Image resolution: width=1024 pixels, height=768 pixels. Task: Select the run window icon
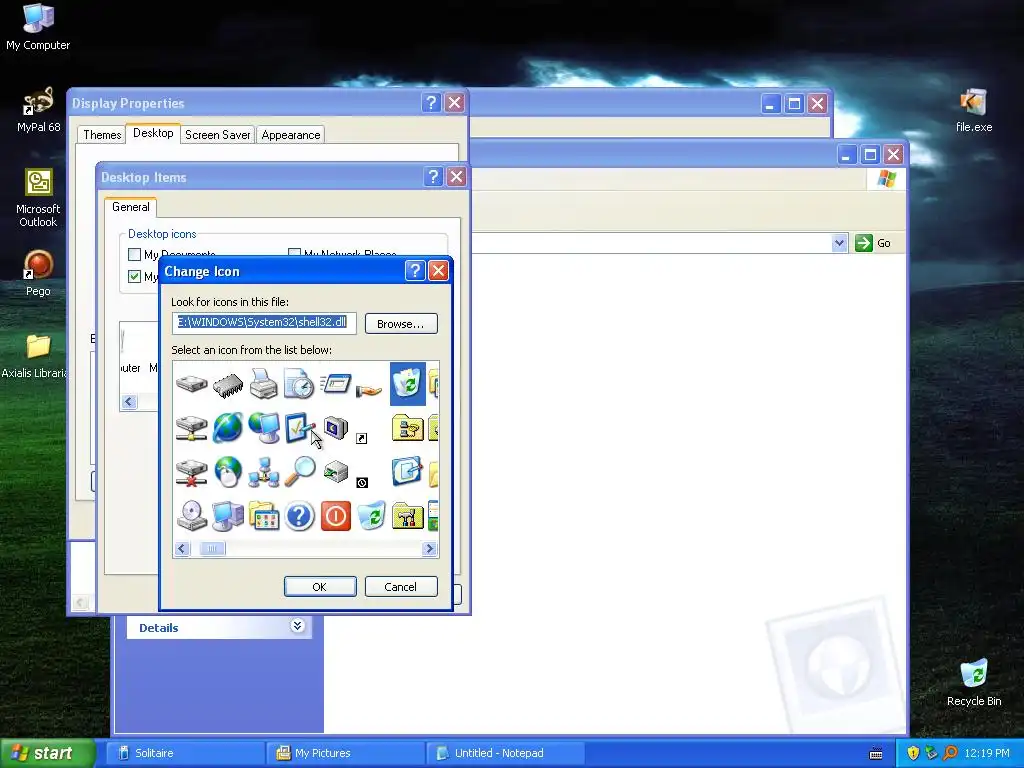(336, 383)
